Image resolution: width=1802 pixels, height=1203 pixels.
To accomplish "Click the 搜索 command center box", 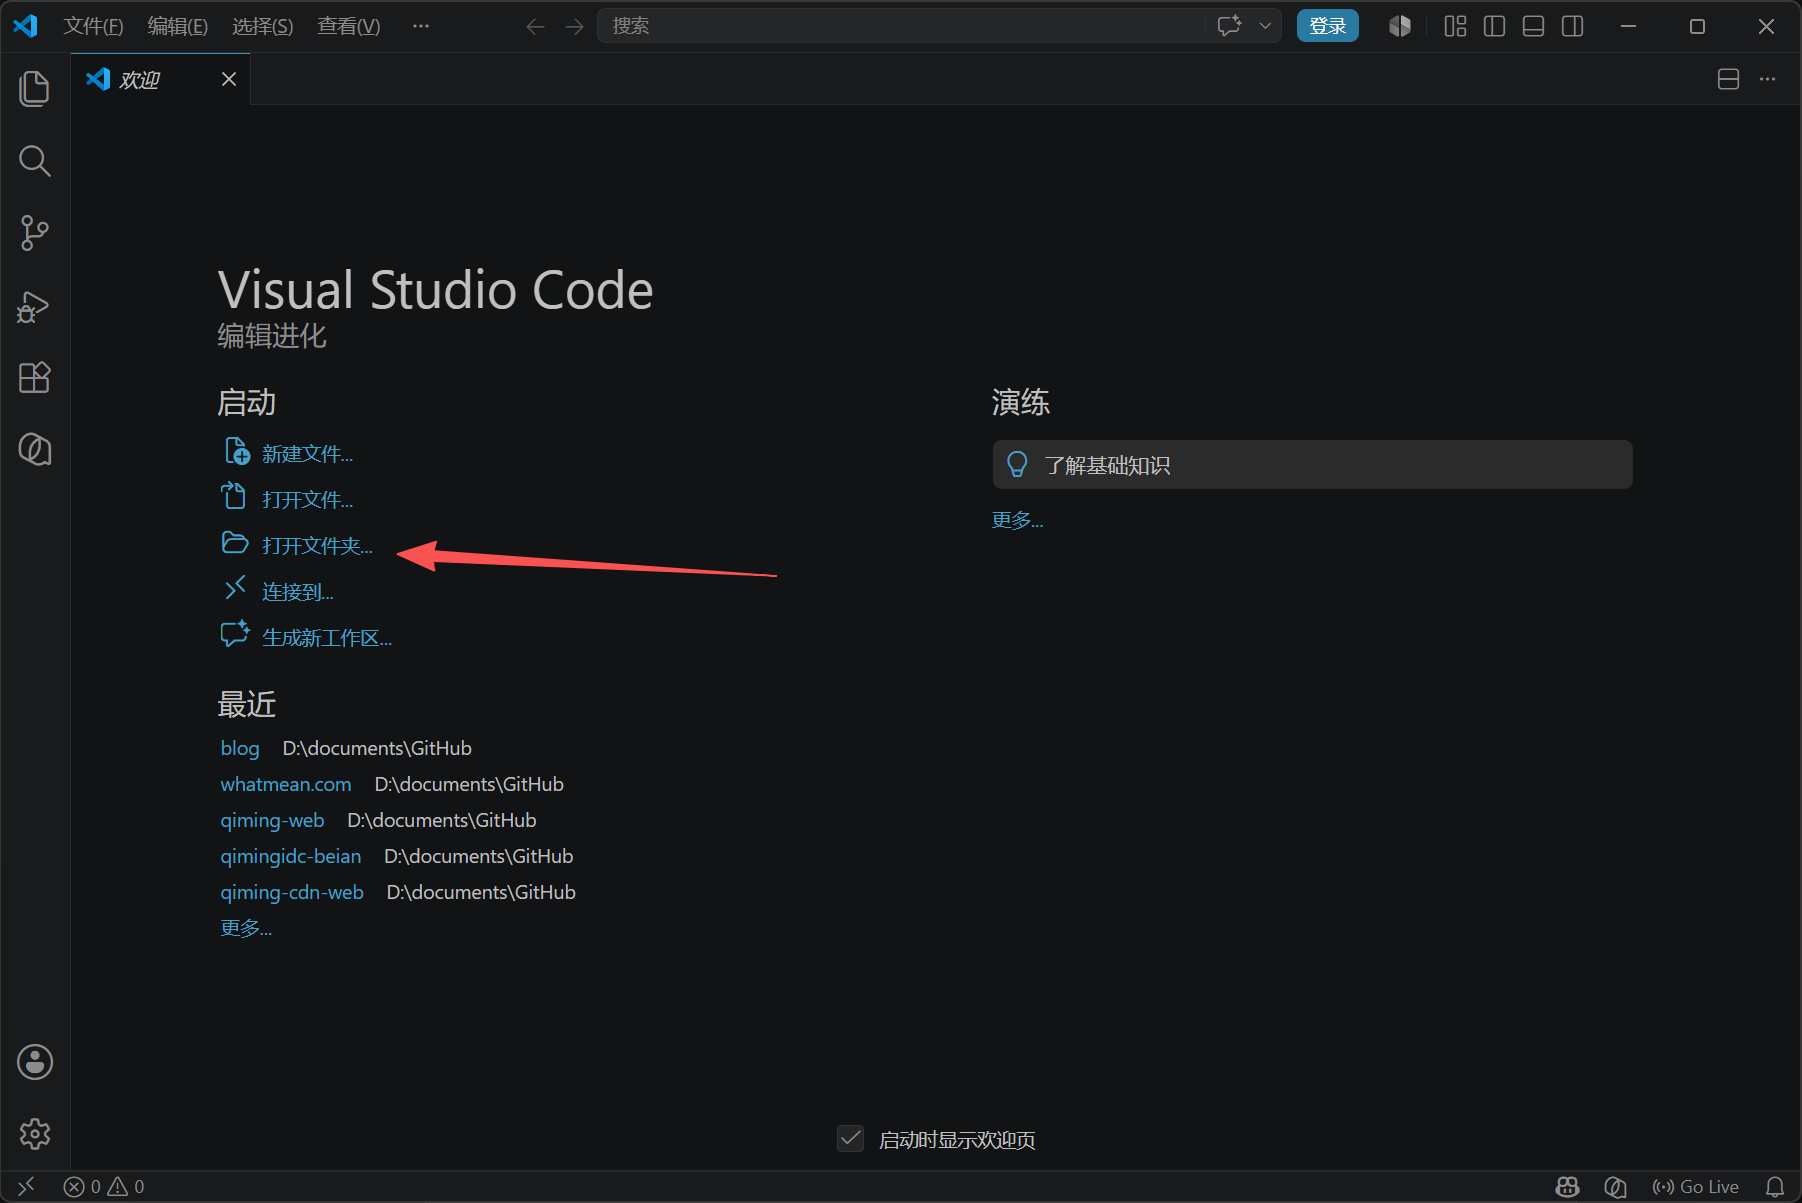I will coord(901,26).
